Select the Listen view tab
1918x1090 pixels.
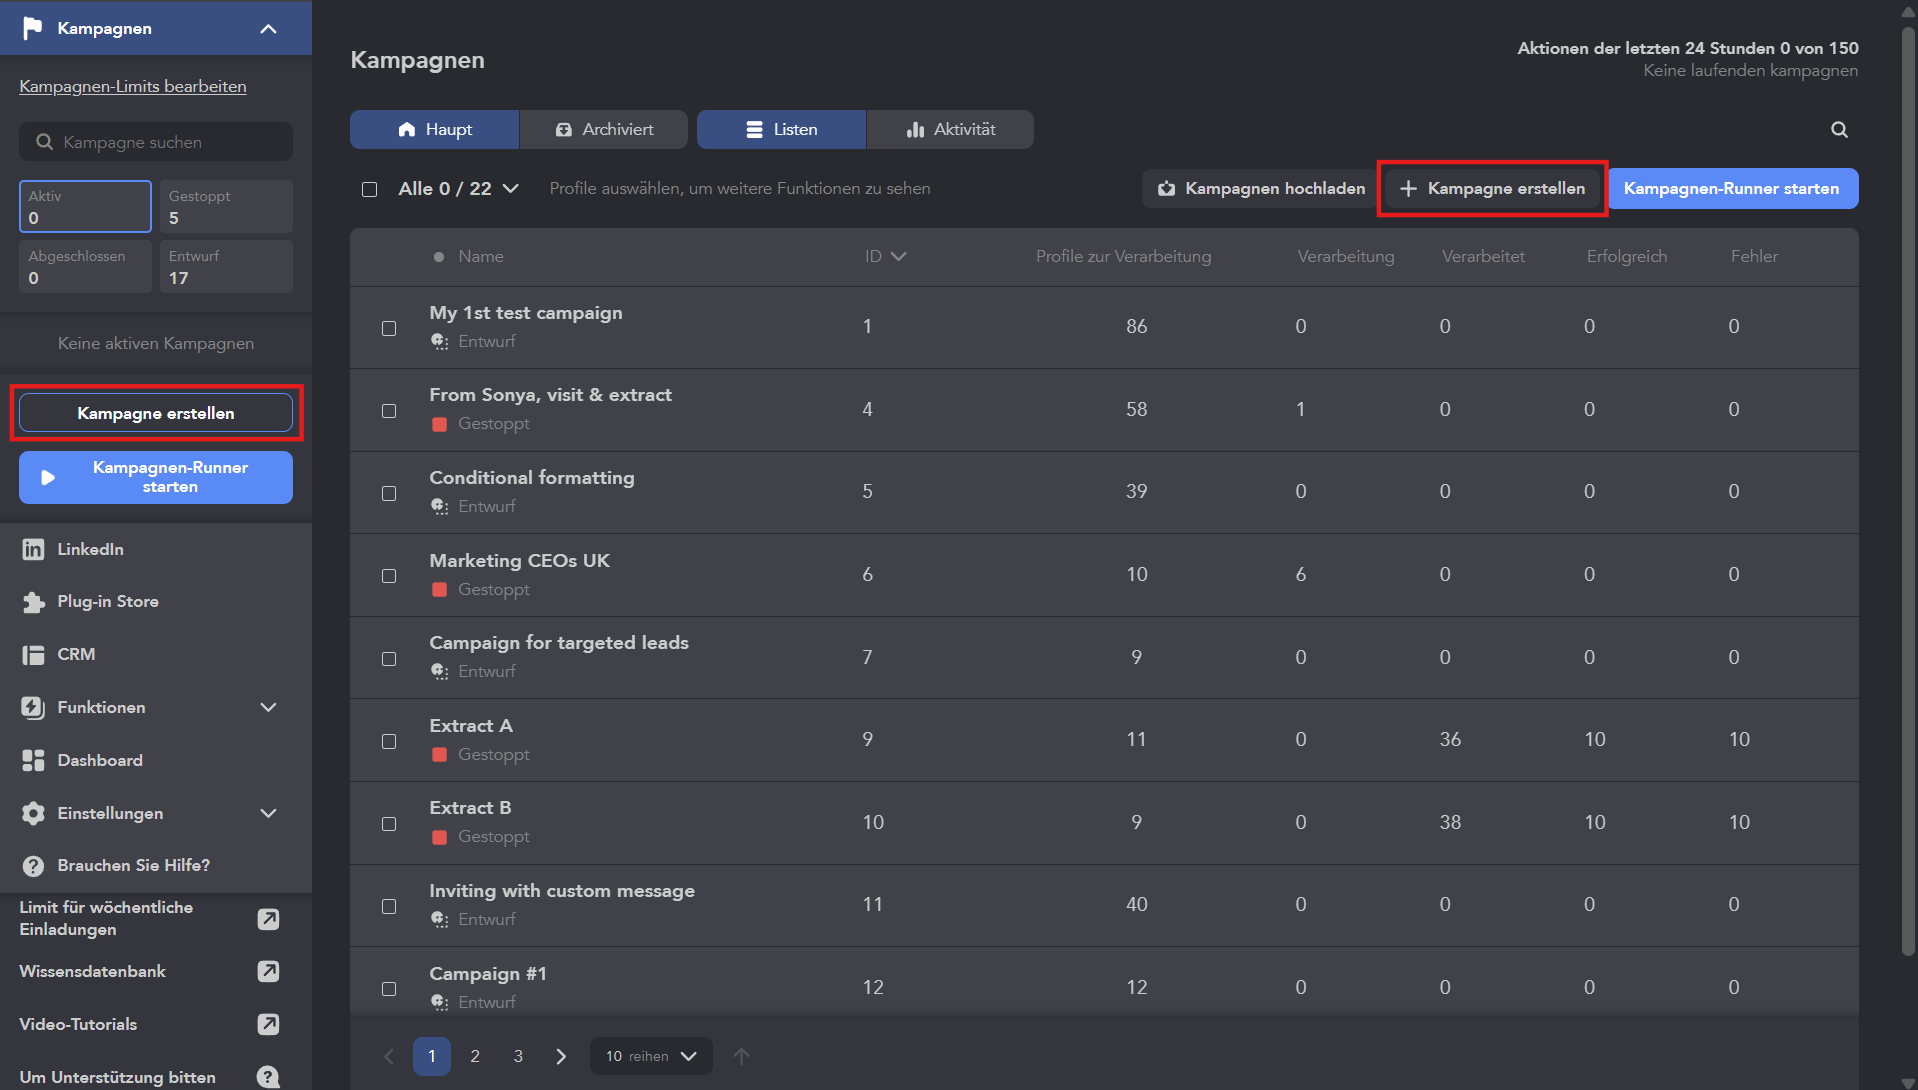(781, 130)
